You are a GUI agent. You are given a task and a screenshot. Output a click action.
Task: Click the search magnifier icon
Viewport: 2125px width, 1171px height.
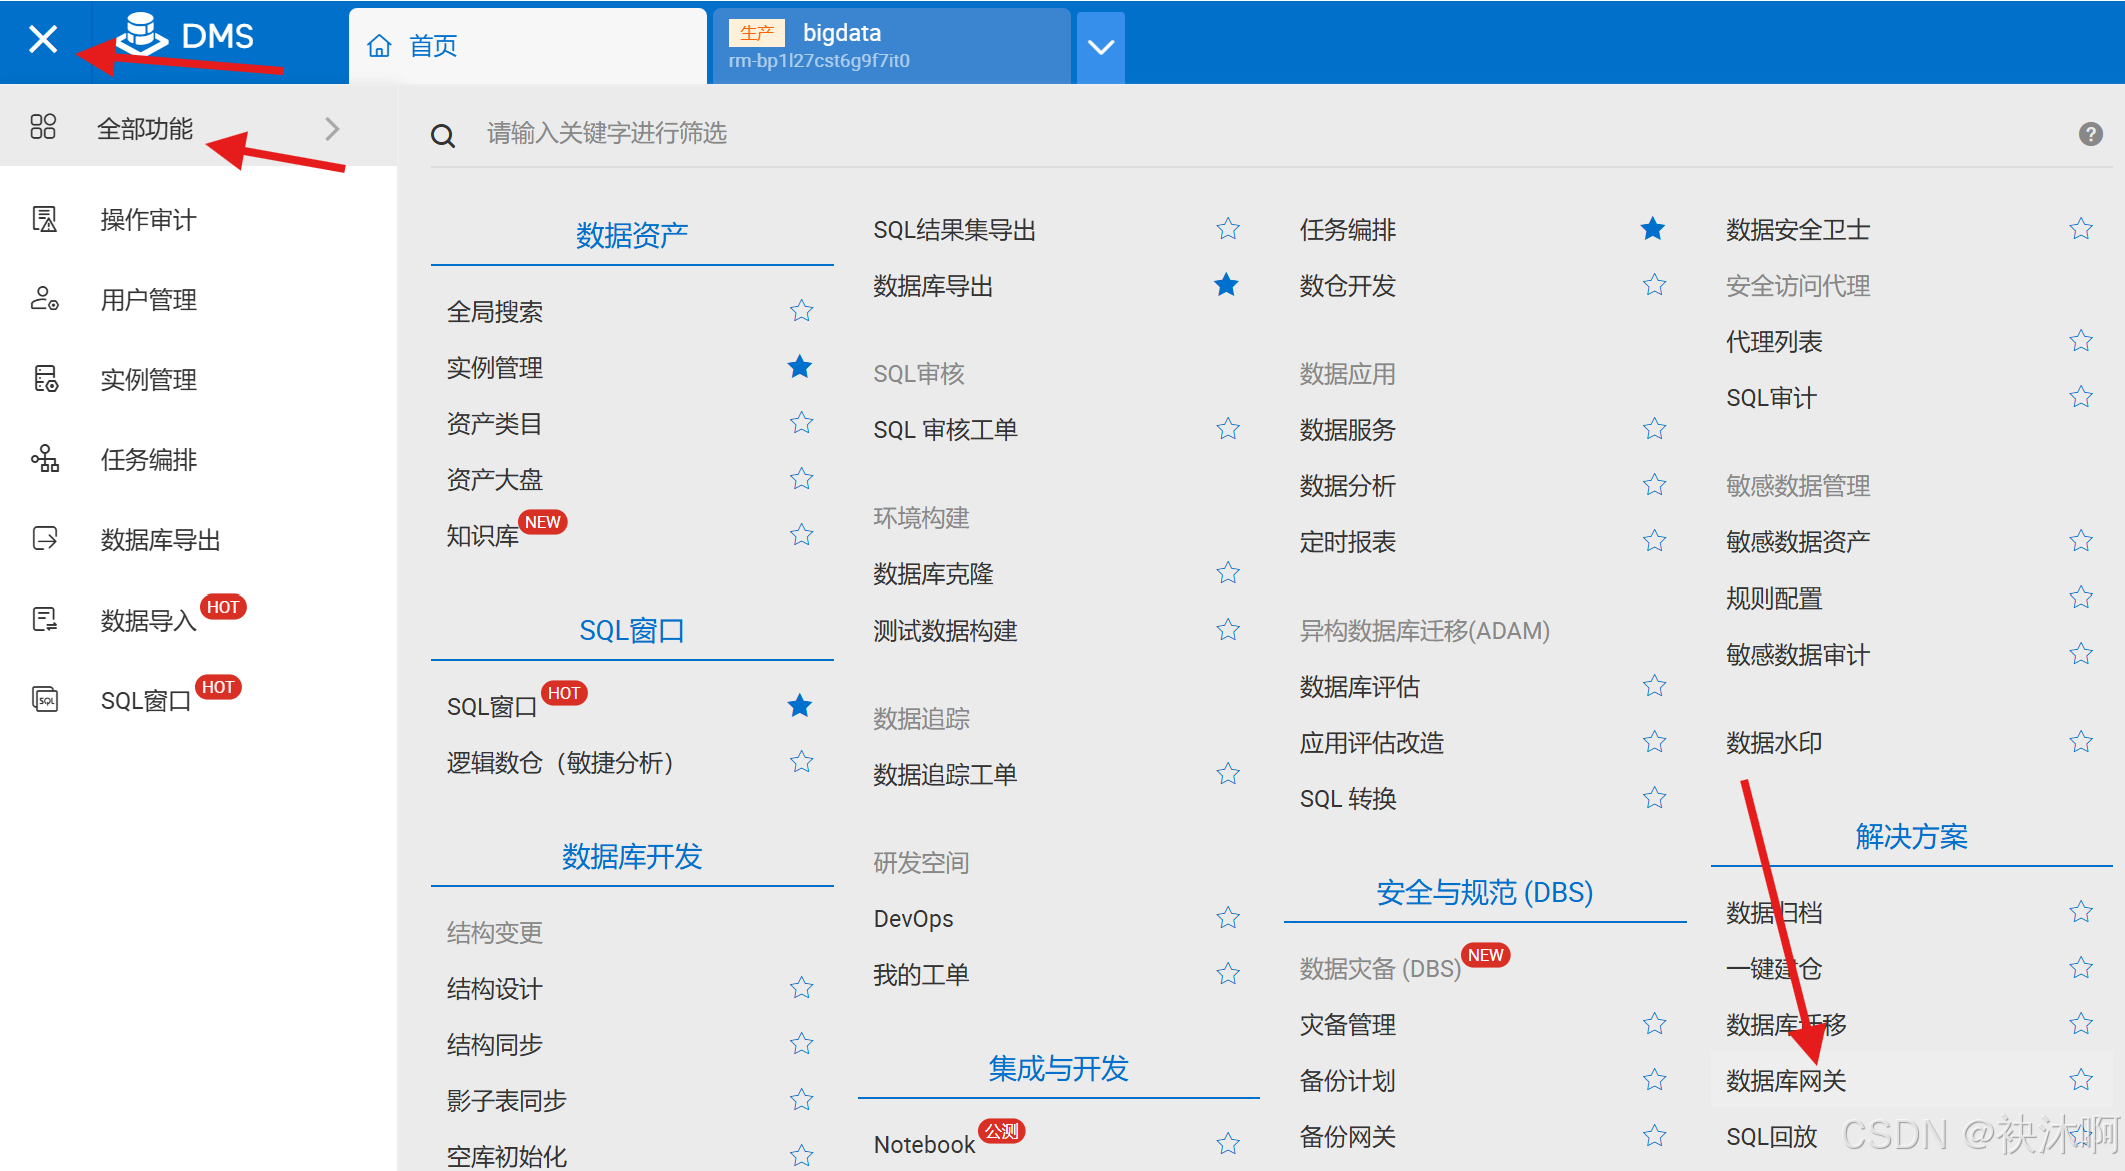click(443, 135)
